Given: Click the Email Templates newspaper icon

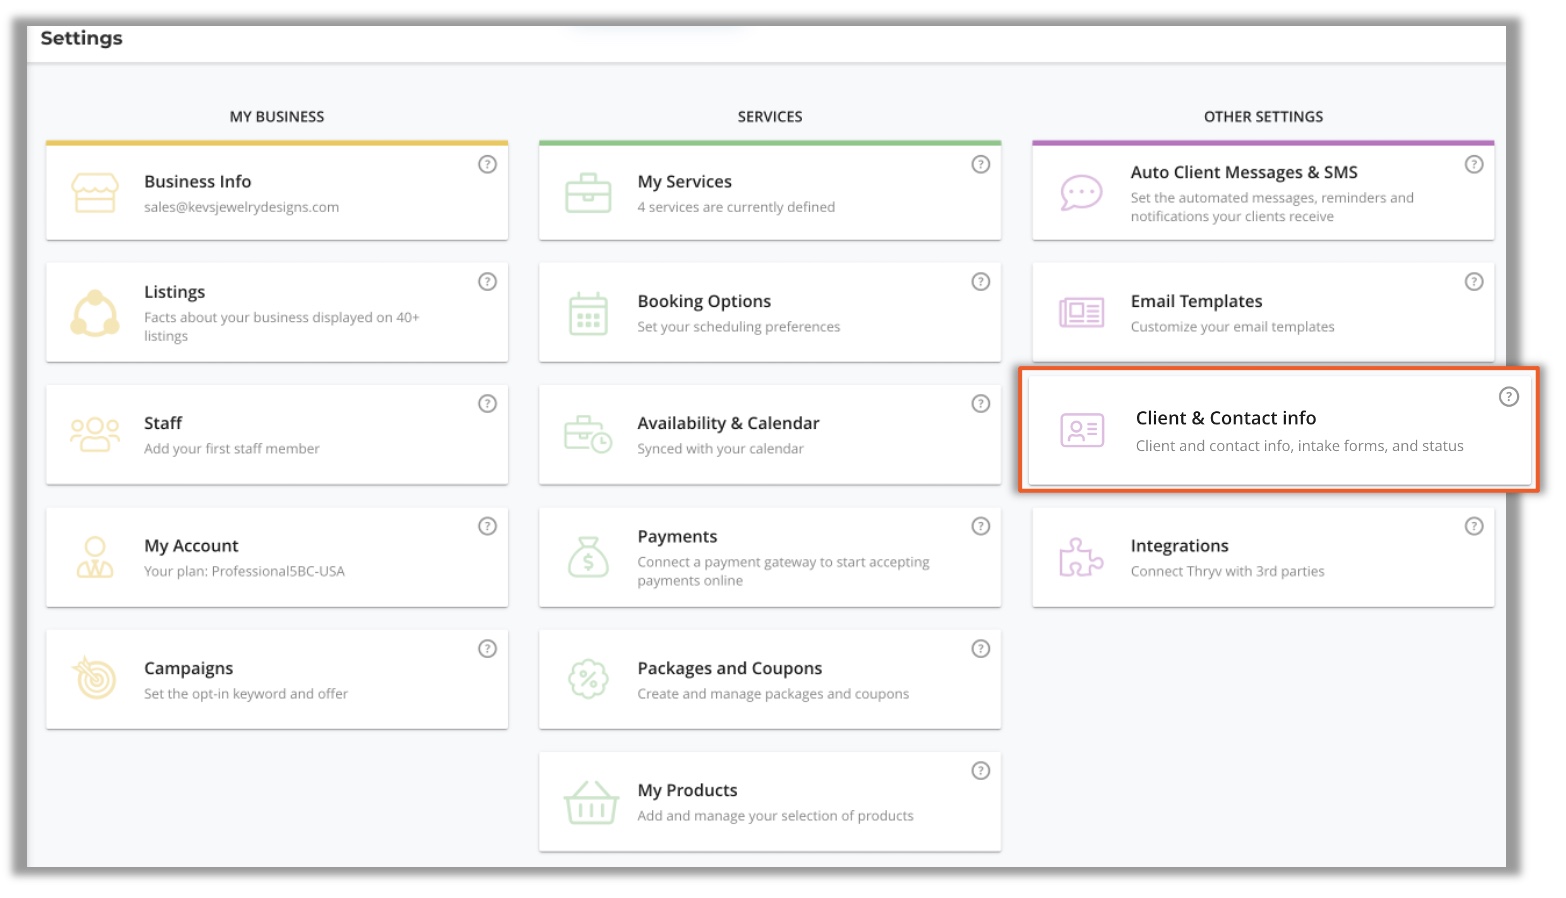Looking at the screenshot, I should coord(1081,313).
